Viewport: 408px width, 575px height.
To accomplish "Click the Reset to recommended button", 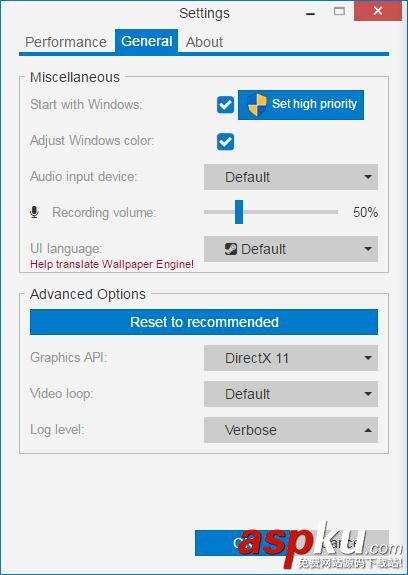I will coord(204,322).
